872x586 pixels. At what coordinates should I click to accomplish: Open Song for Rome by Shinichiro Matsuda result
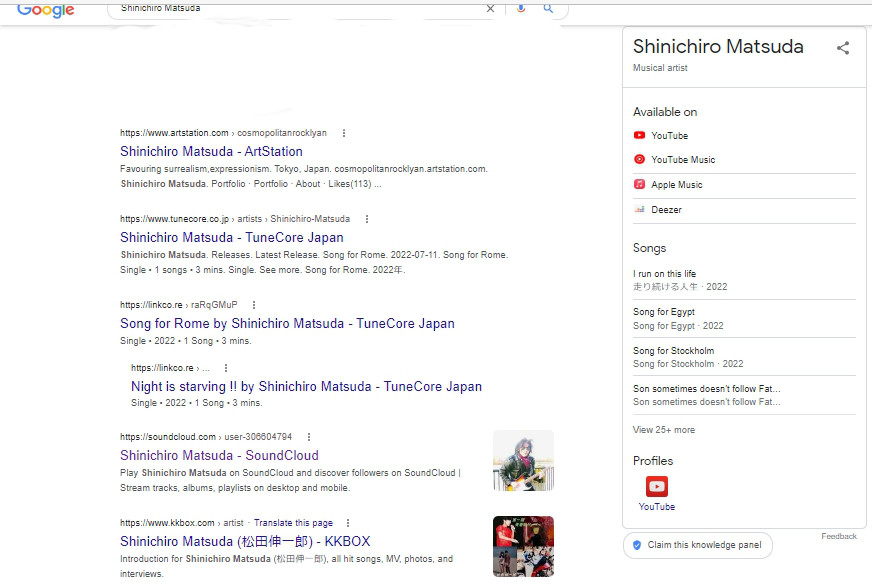tap(288, 324)
